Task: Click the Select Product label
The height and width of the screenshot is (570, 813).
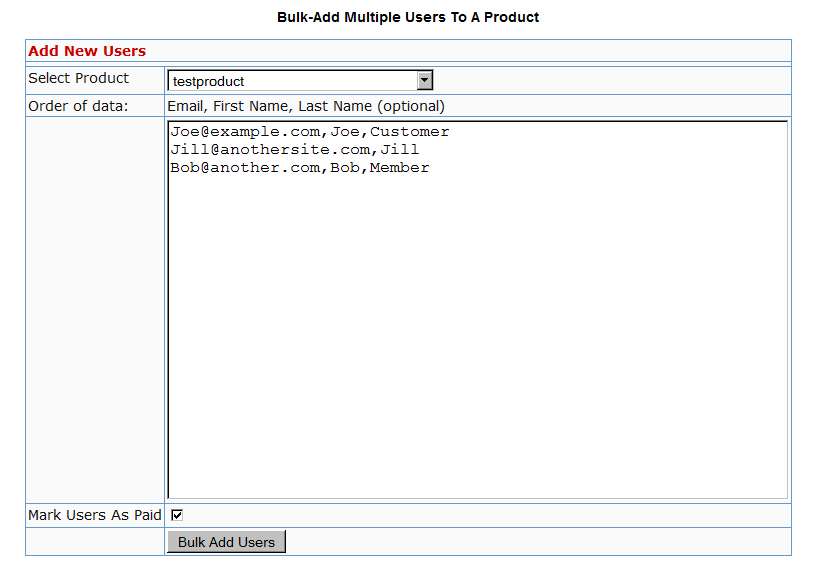Action: 79,78
